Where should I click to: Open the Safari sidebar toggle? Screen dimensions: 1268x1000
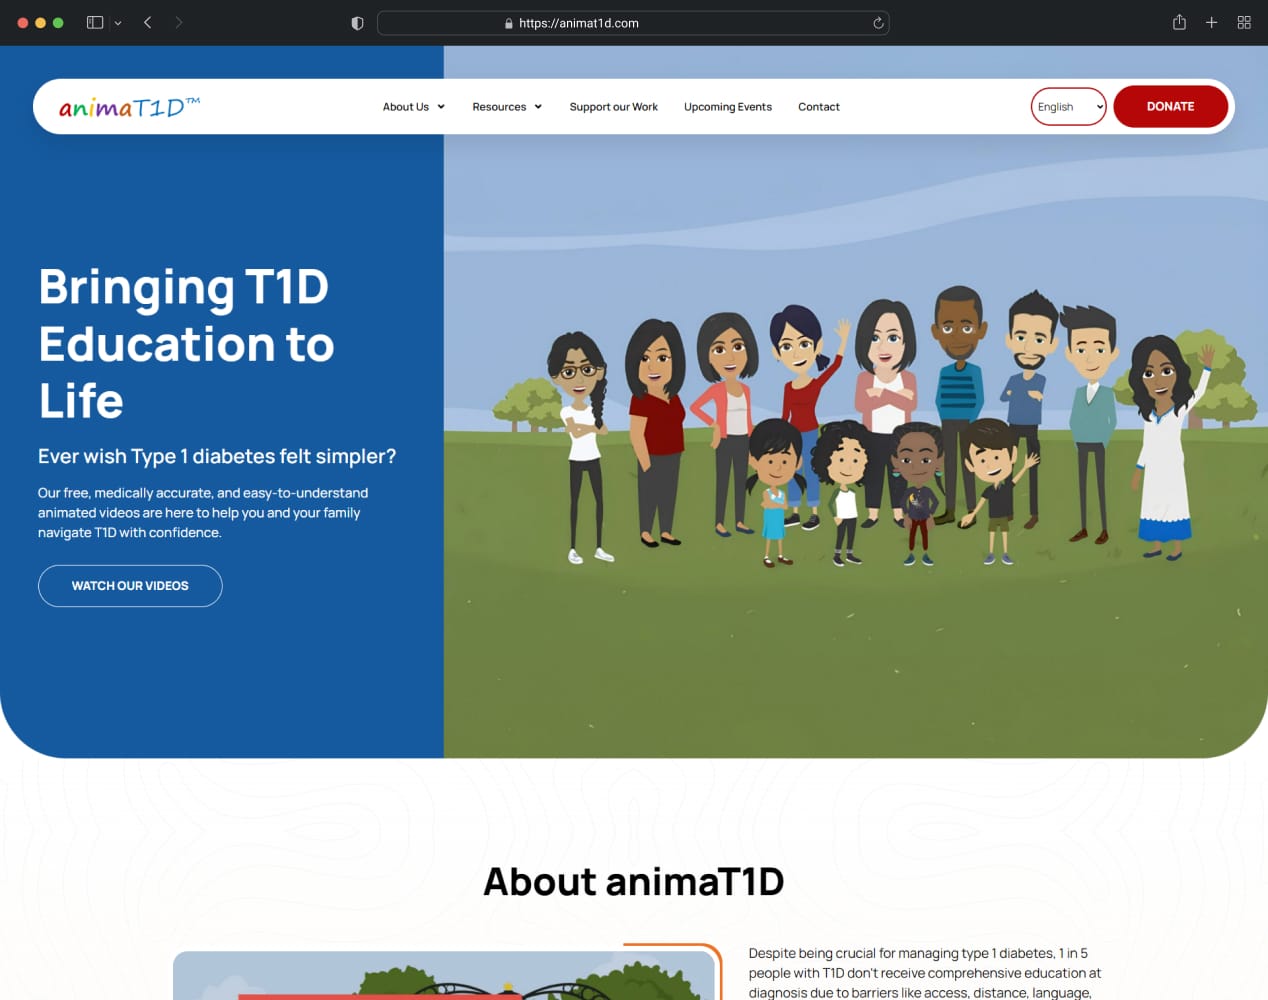coord(95,22)
